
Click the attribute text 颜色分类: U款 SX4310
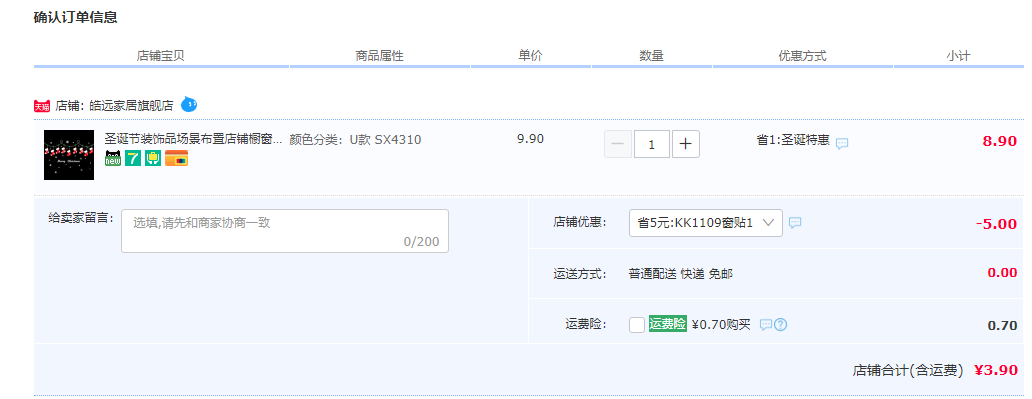pyautogui.click(x=355, y=140)
